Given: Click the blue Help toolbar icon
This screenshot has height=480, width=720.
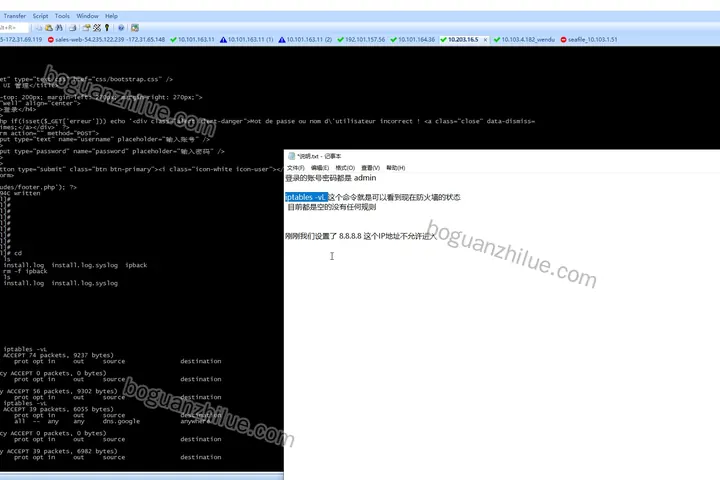Looking at the screenshot, I should [121, 28].
